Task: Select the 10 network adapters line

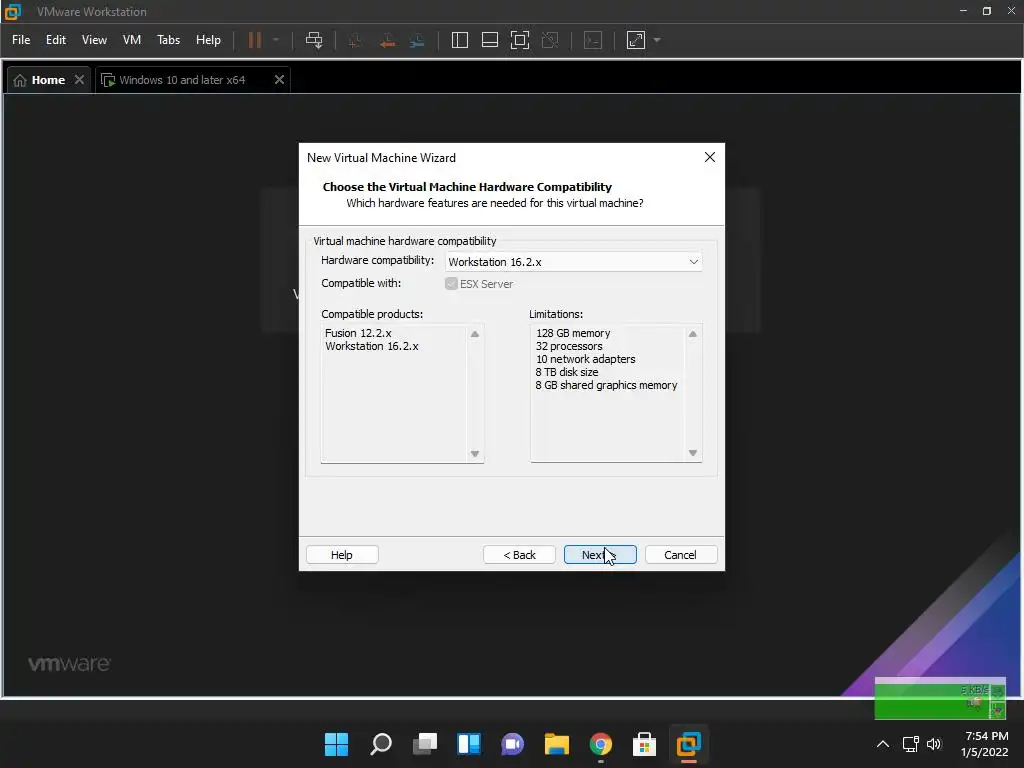Action: point(585,359)
